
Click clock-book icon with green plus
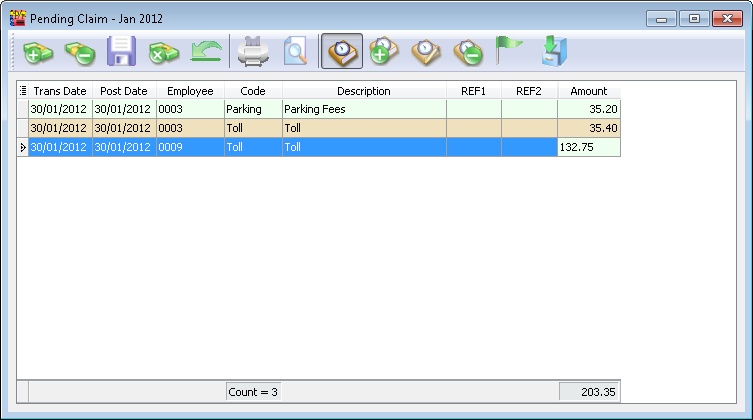pyautogui.click(x=384, y=51)
